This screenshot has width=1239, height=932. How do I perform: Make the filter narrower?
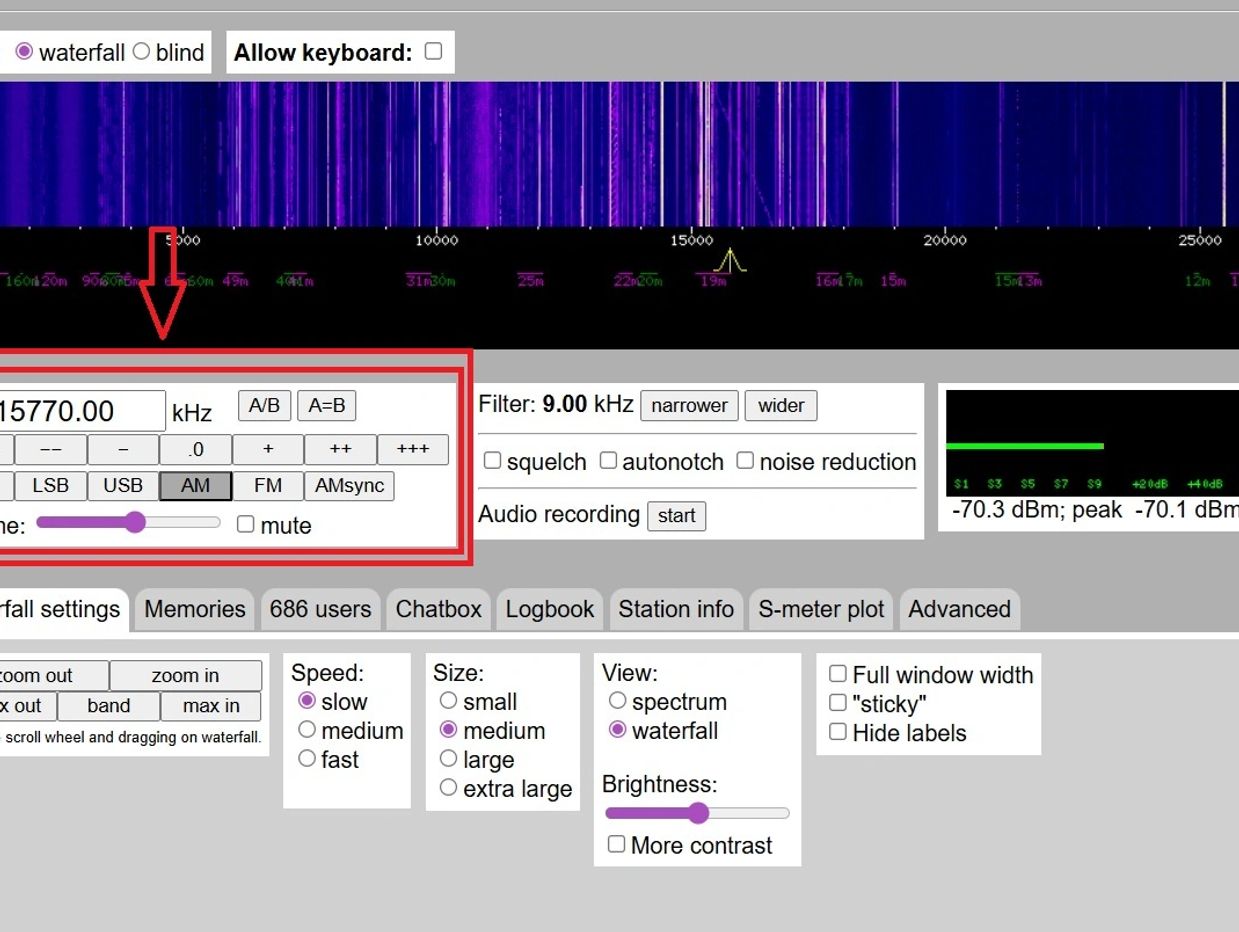coord(689,406)
